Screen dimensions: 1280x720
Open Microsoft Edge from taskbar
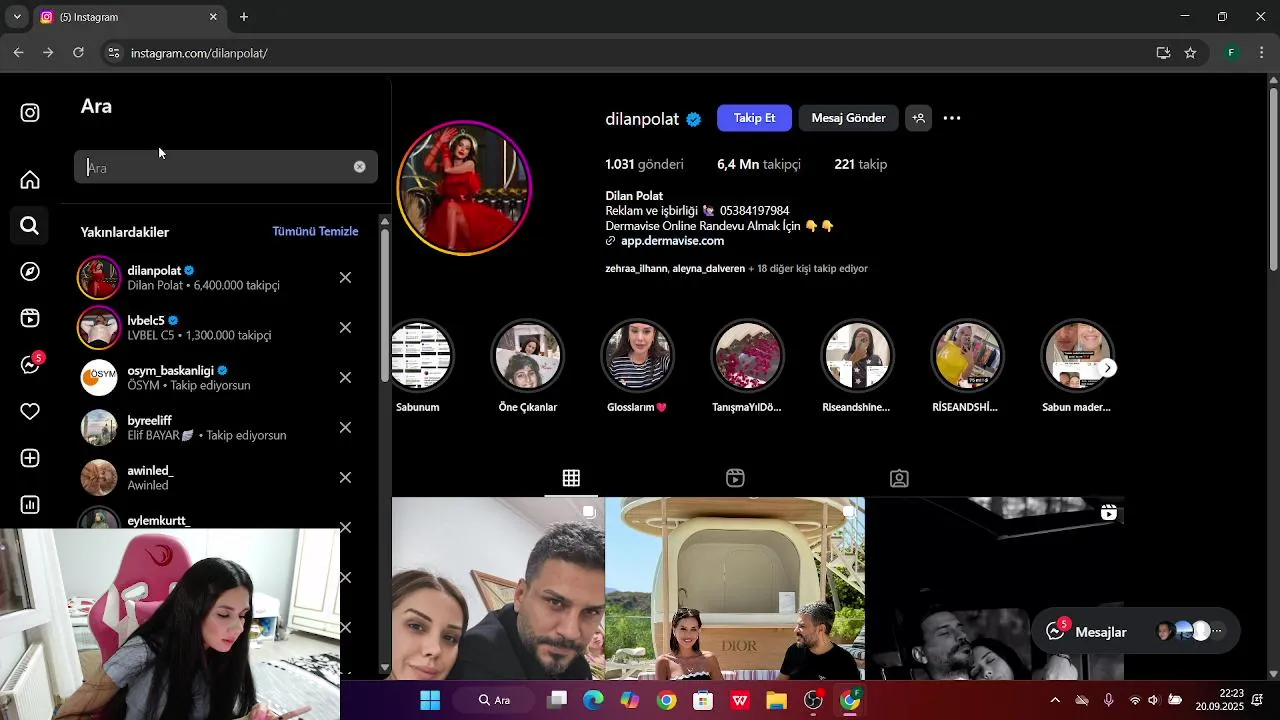coord(593,700)
